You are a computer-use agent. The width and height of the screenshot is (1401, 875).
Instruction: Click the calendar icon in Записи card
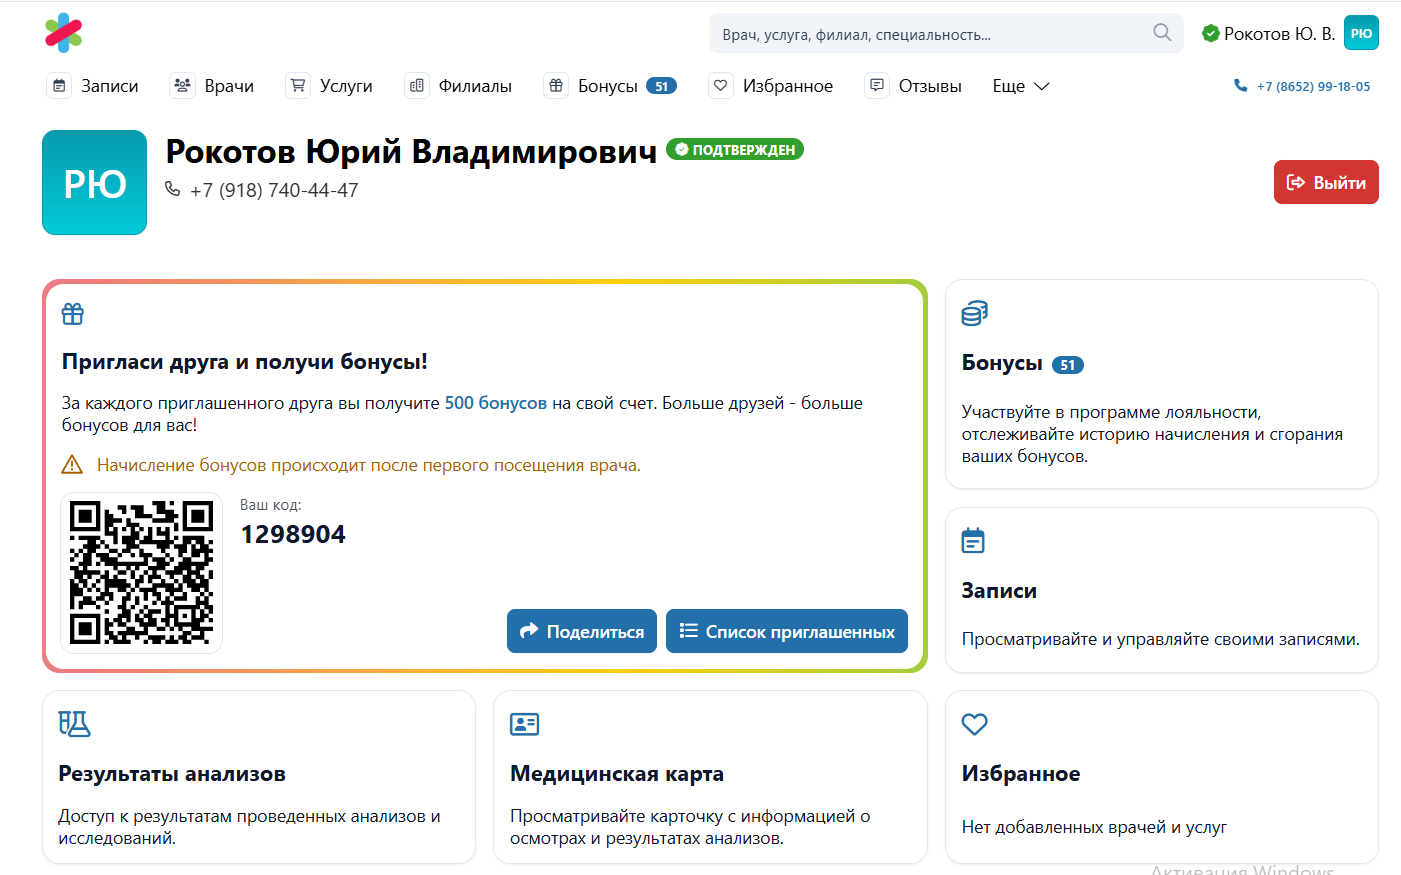[x=973, y=541]
